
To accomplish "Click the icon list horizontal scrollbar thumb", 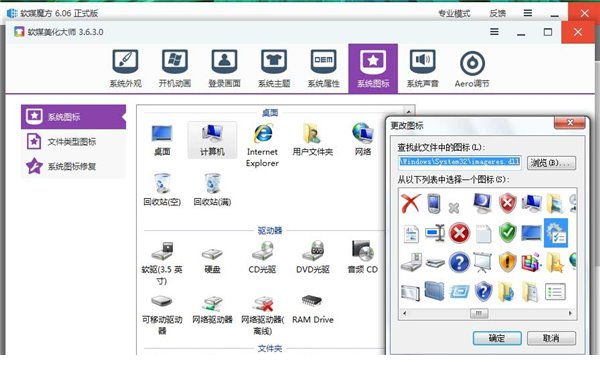I will point(479,313).
